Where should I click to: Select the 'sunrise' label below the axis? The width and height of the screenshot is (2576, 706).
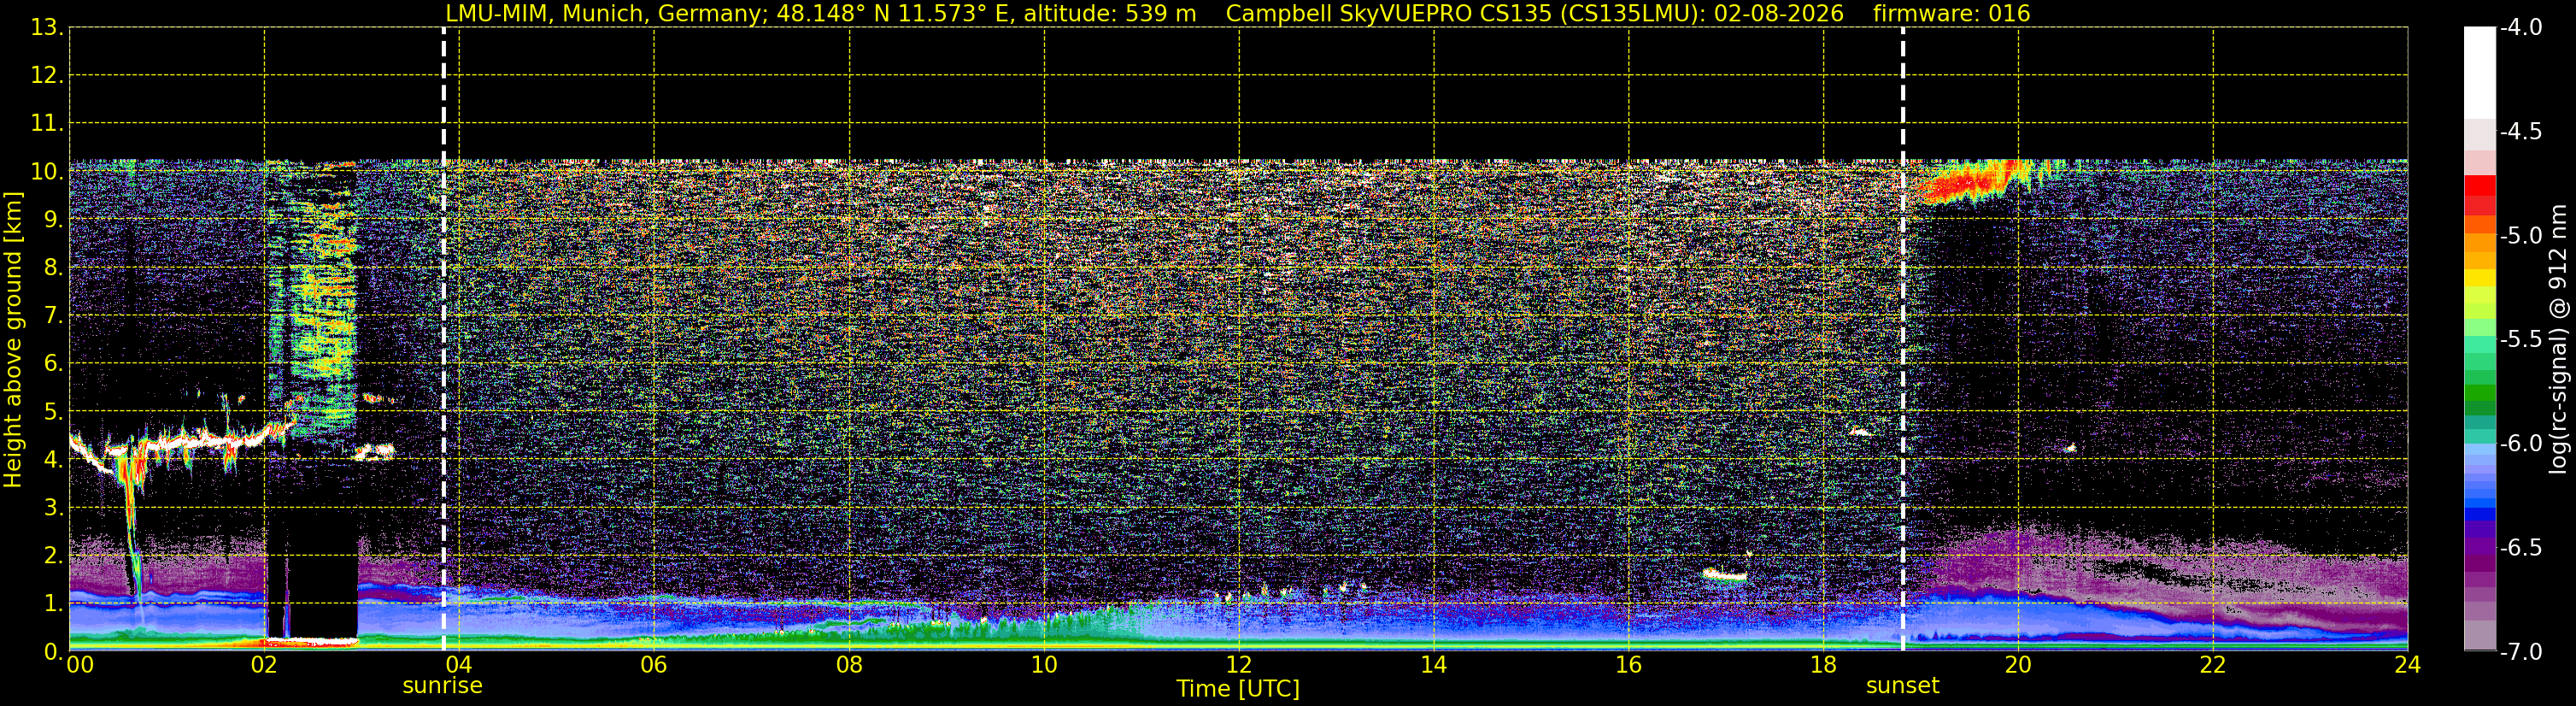pyautogui.click(x=442, y=686)
